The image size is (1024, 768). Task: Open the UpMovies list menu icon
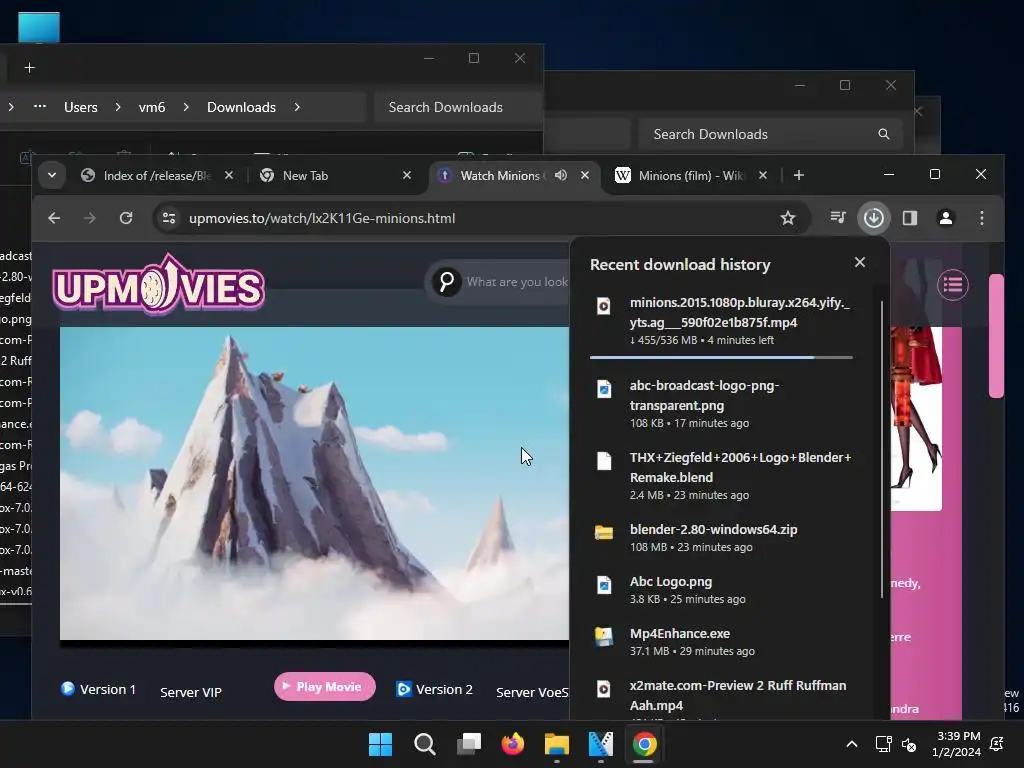[x=953, y=285]
